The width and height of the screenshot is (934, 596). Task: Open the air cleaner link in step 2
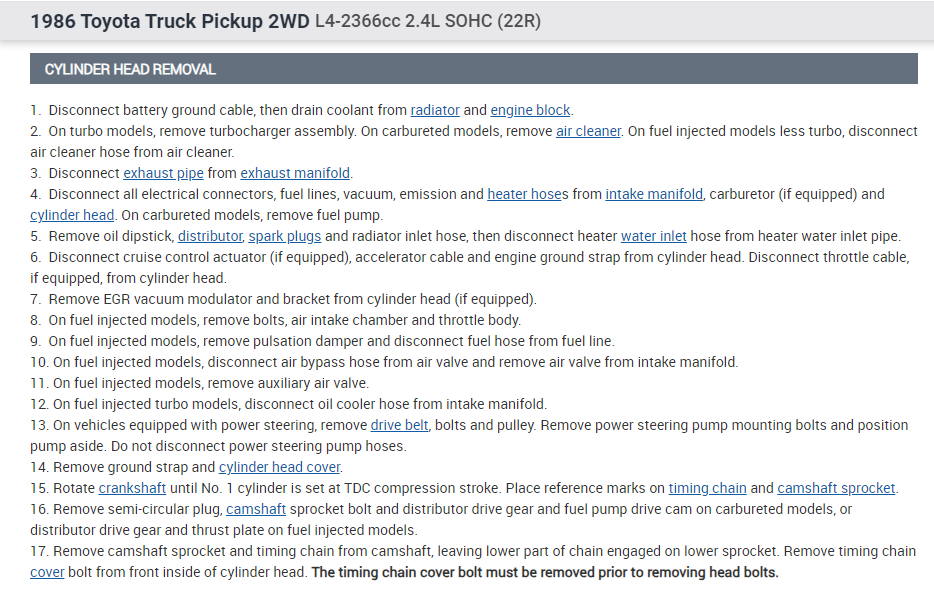pyautogui.click(x=588, y=131)
